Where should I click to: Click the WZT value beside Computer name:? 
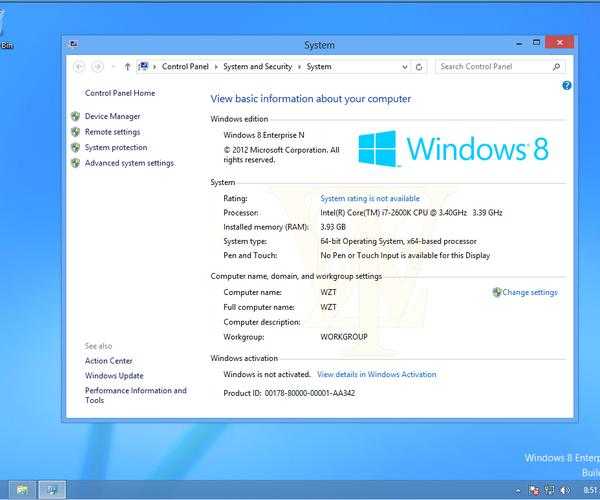point(328,292)
